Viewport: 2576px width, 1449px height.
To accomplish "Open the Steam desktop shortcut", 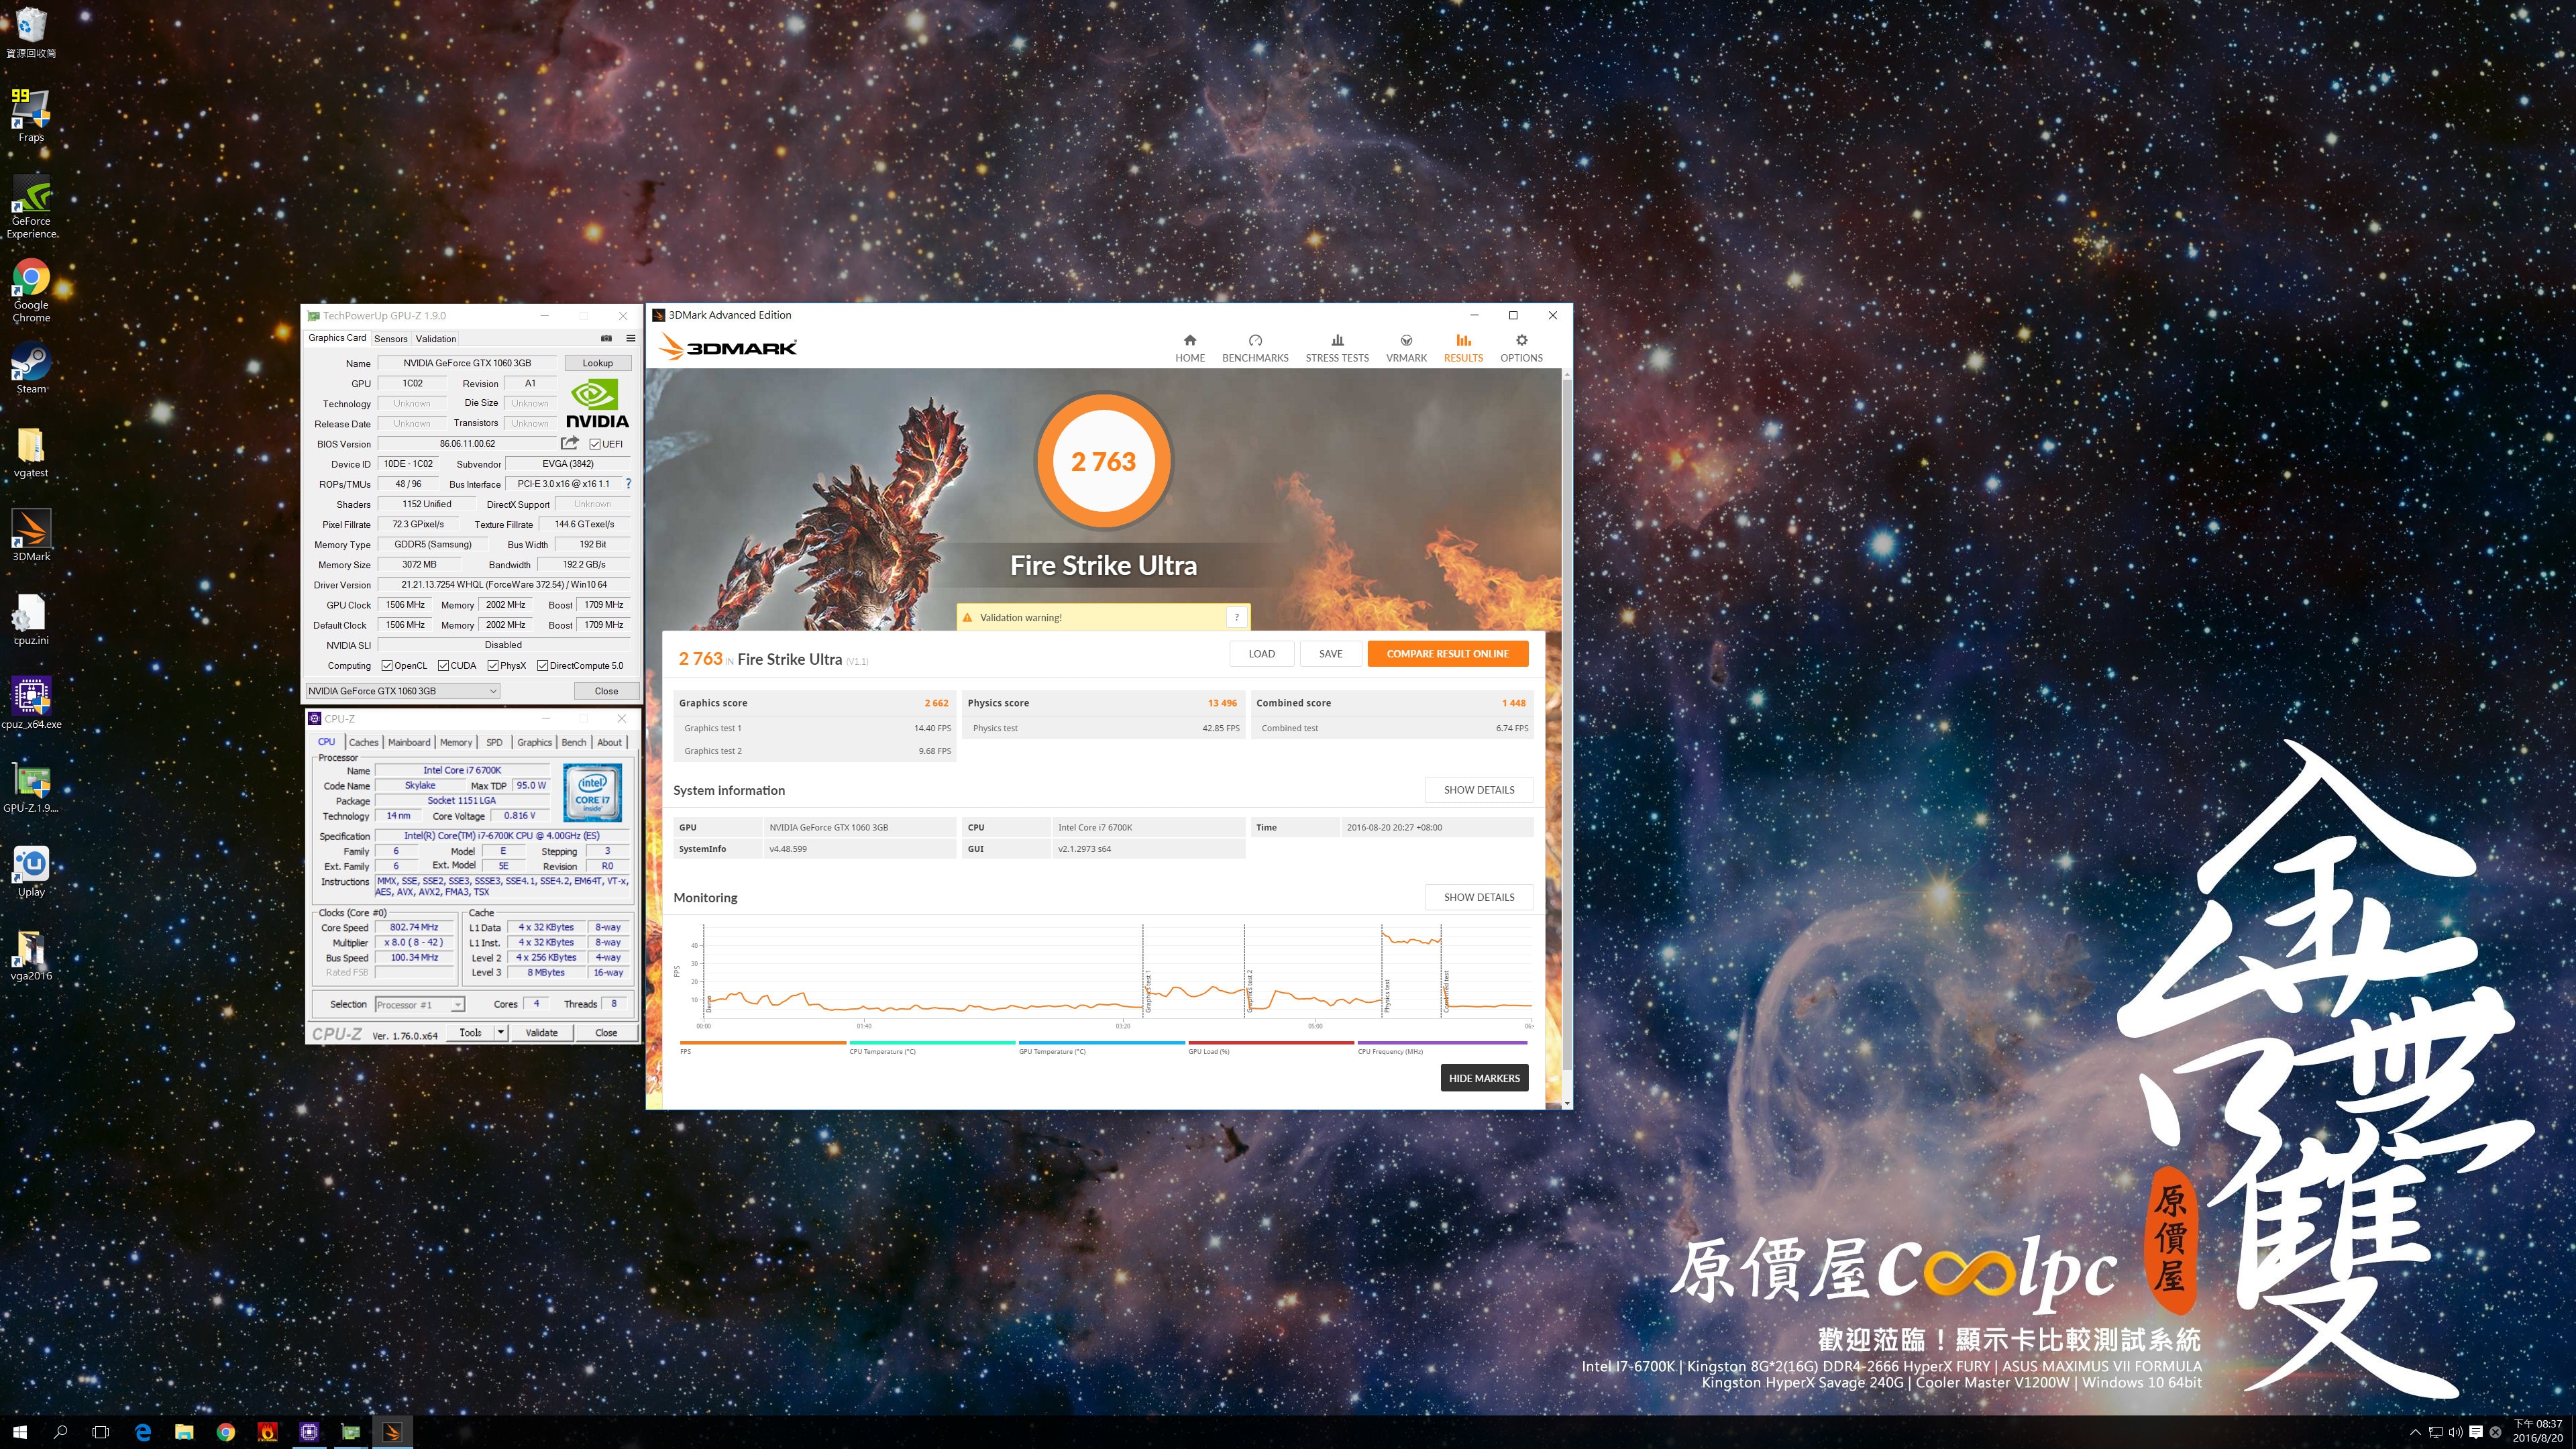I will [31, 368].
